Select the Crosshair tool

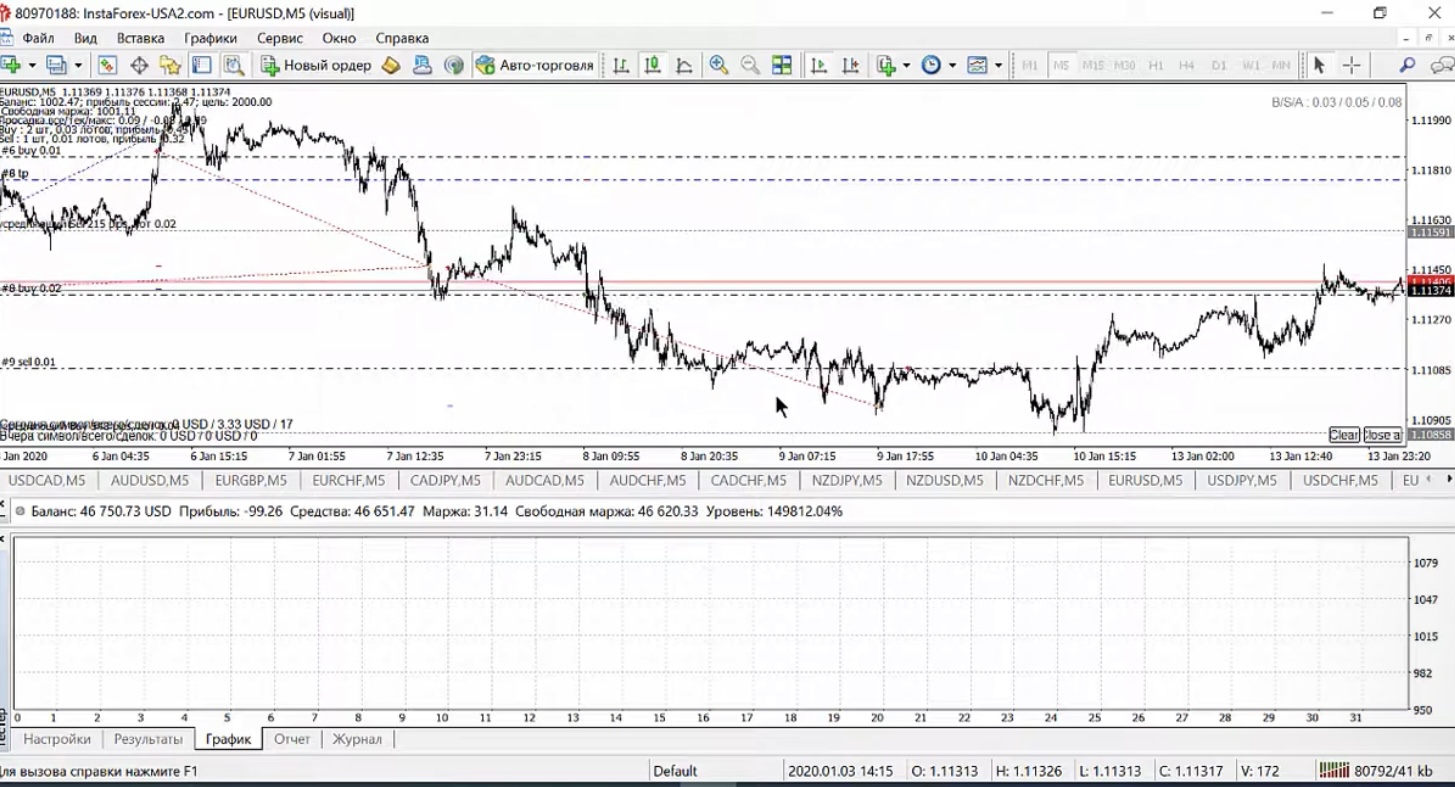pyautogui.click(x=1351, y=65)
